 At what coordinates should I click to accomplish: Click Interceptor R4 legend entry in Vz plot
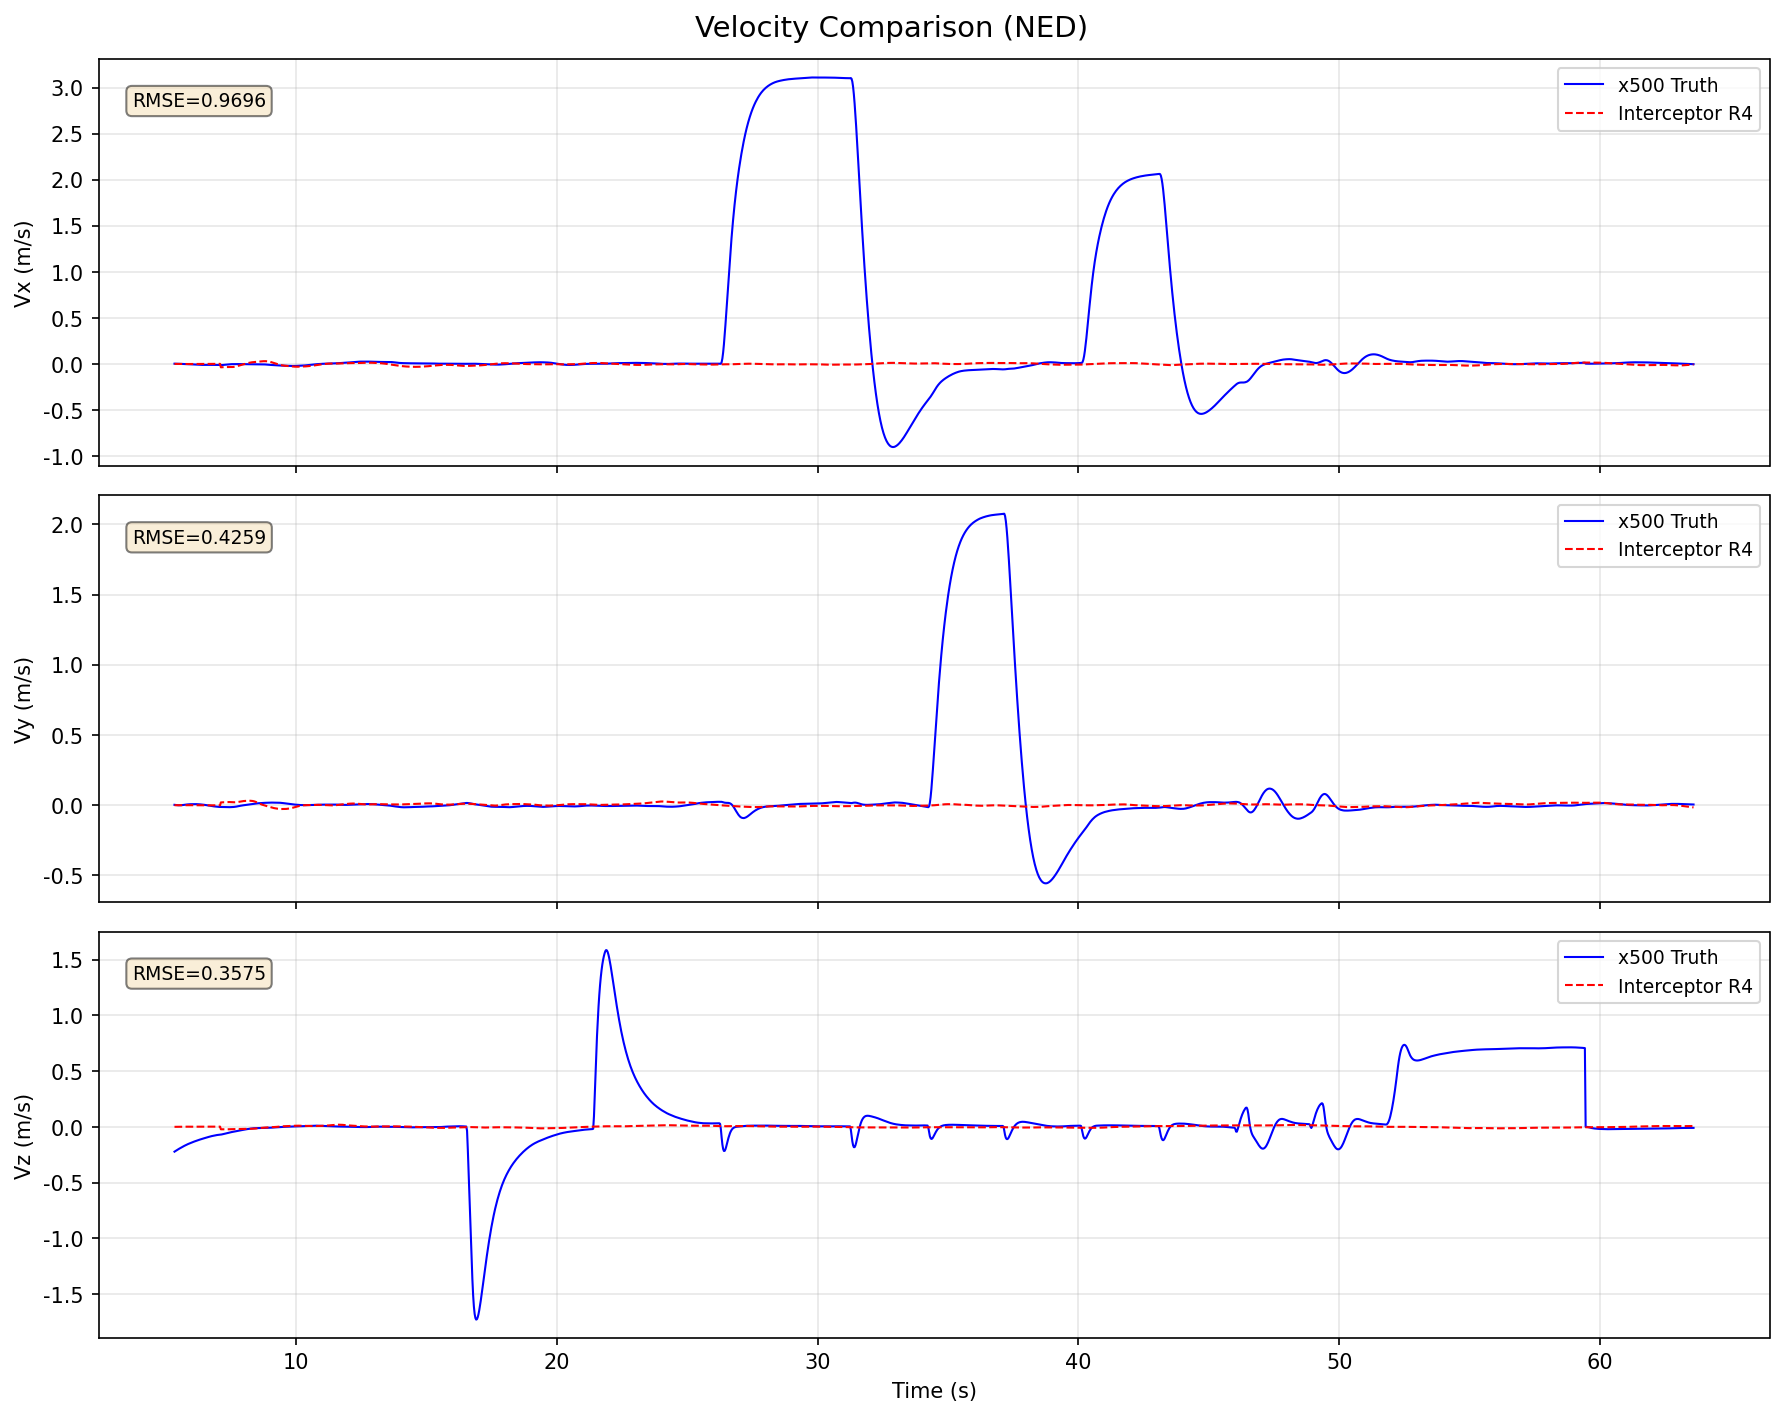(1658, 986)
